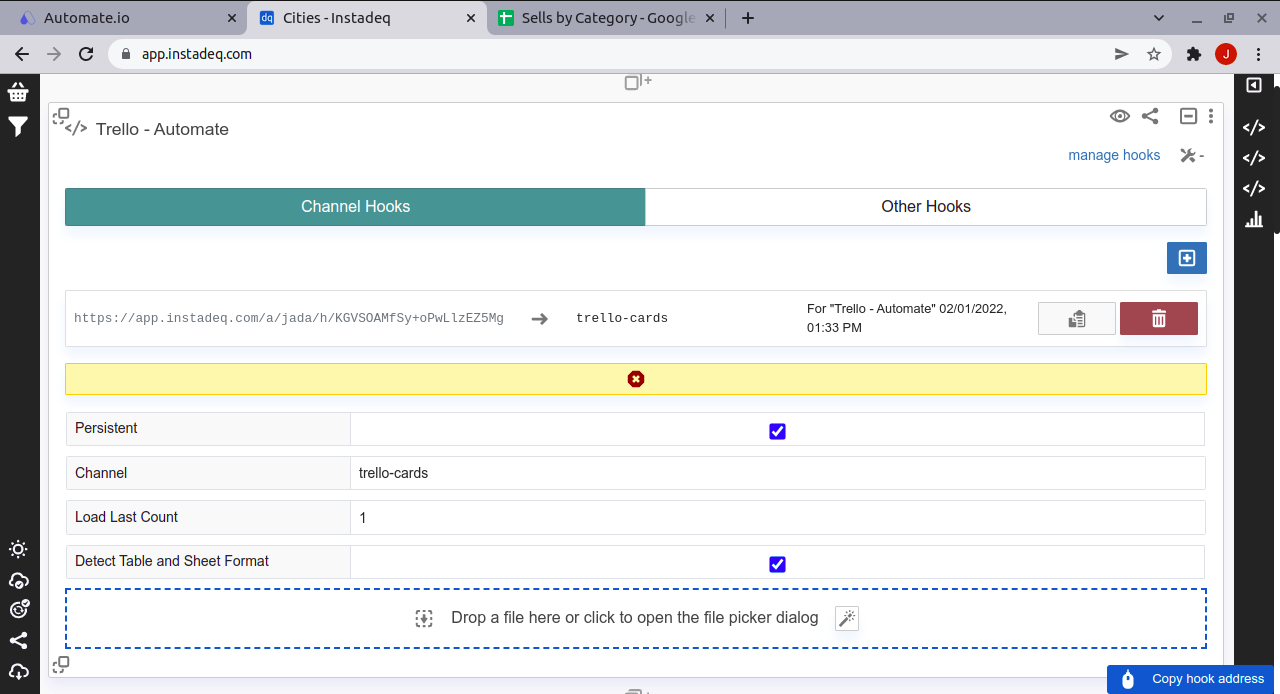Delete the trello-cards hook

[x=1159, y=319]
